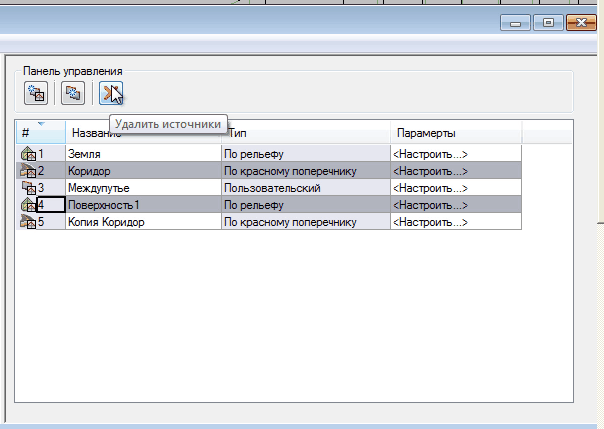This screenshot has height=429, width=604.
Task: Open type cell Пользовательский for Междупутье
Action: point(305,188)
